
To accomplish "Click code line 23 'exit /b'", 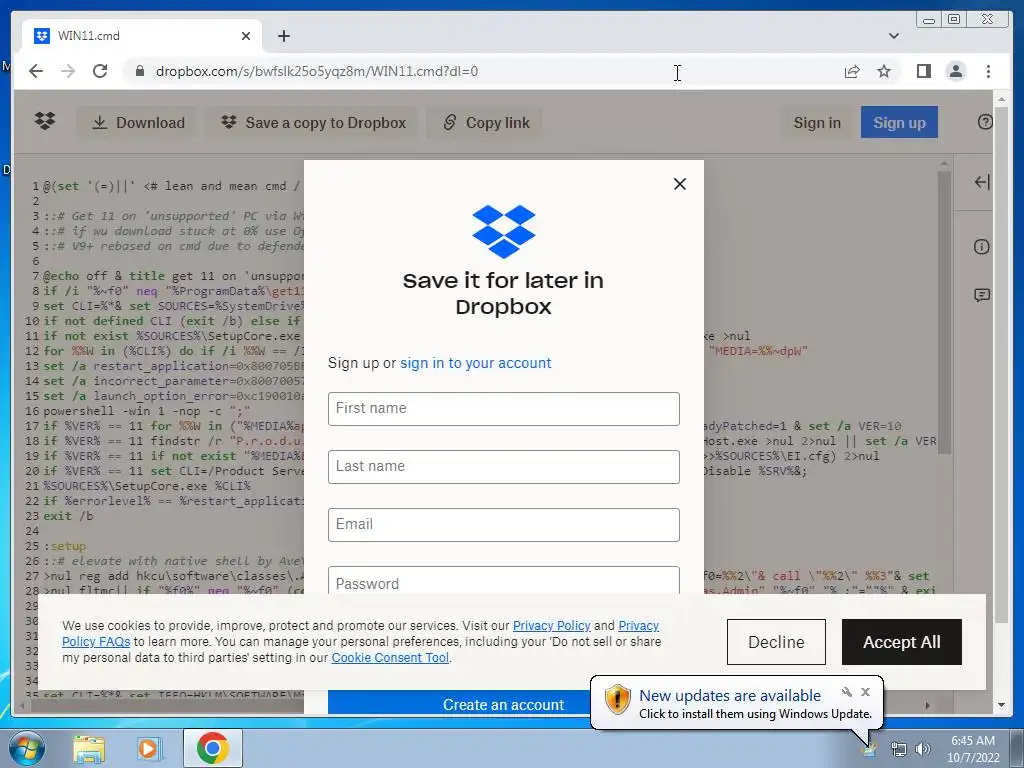I will (x=69, y=516).
